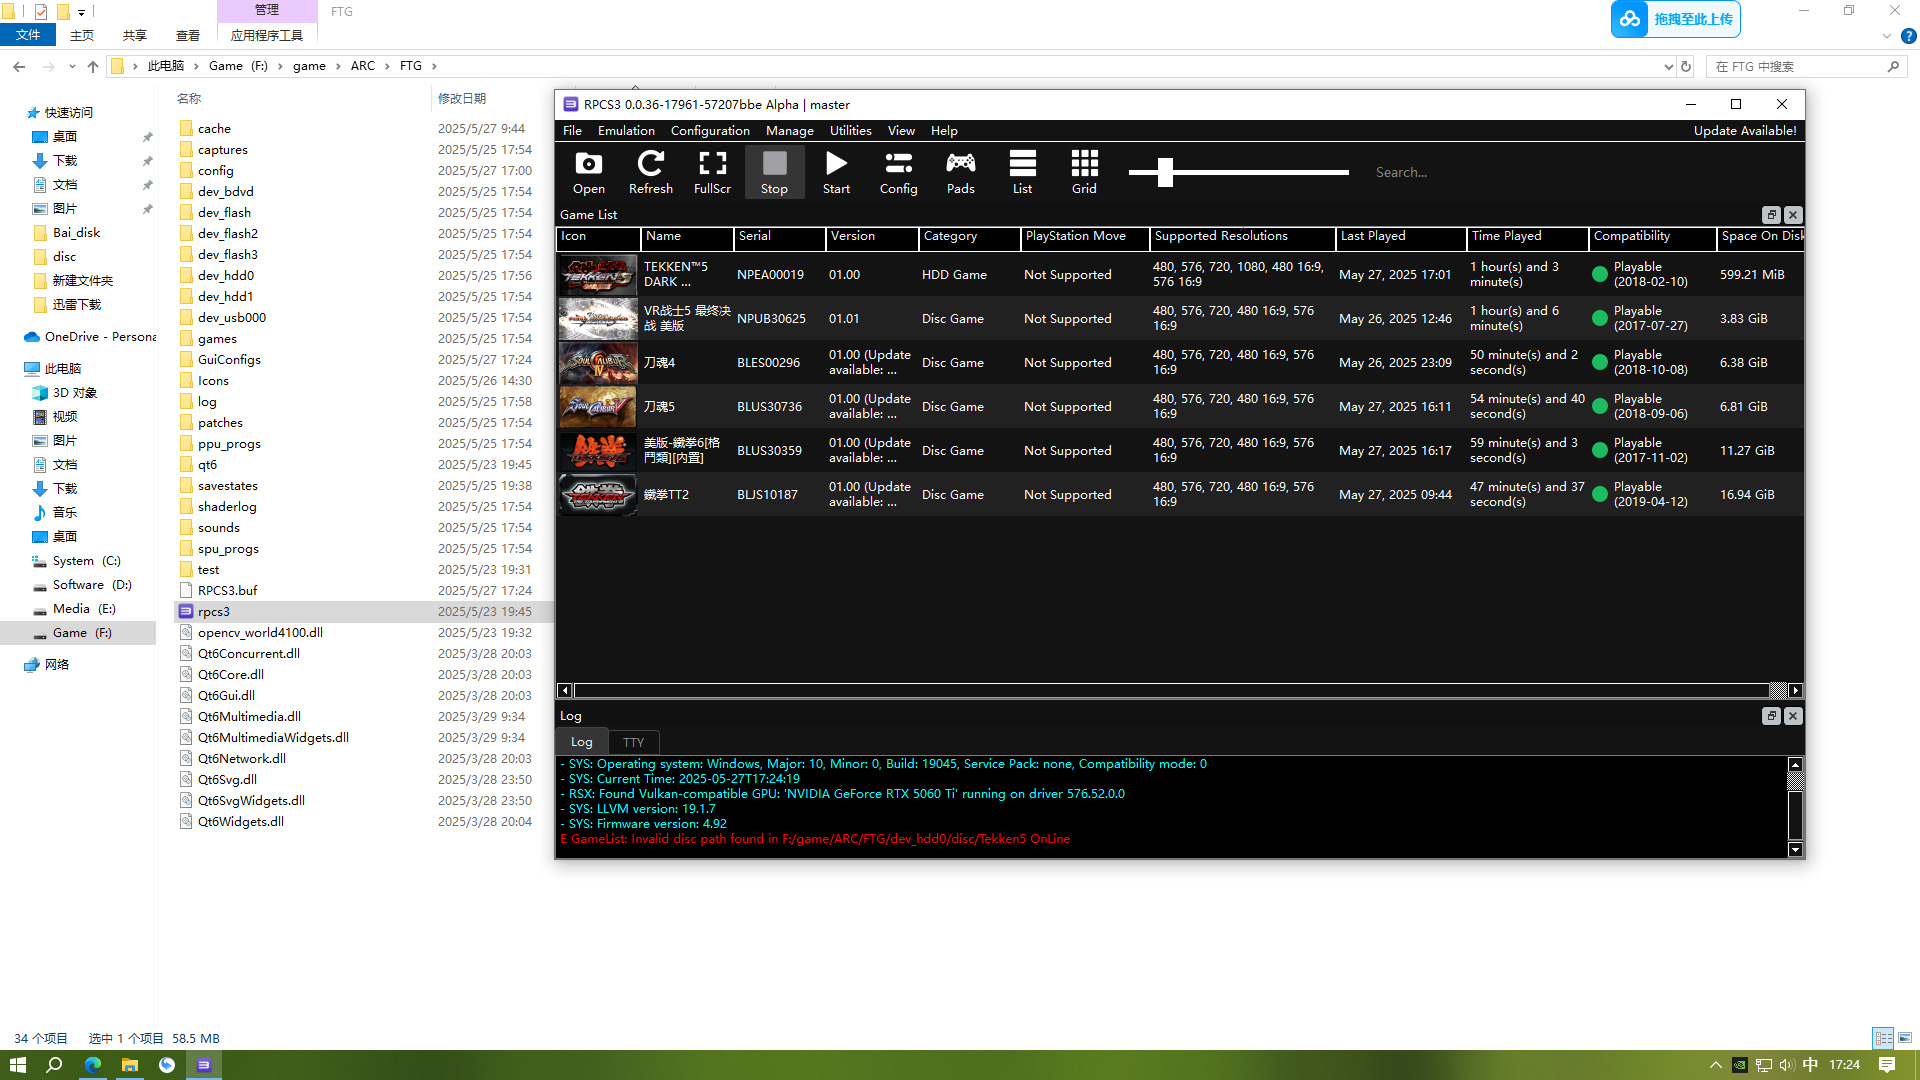Viewport: 1920px width, 1080px height.
Task: Select the RPCS3.buf file
Action: click(x=227, y=591)
